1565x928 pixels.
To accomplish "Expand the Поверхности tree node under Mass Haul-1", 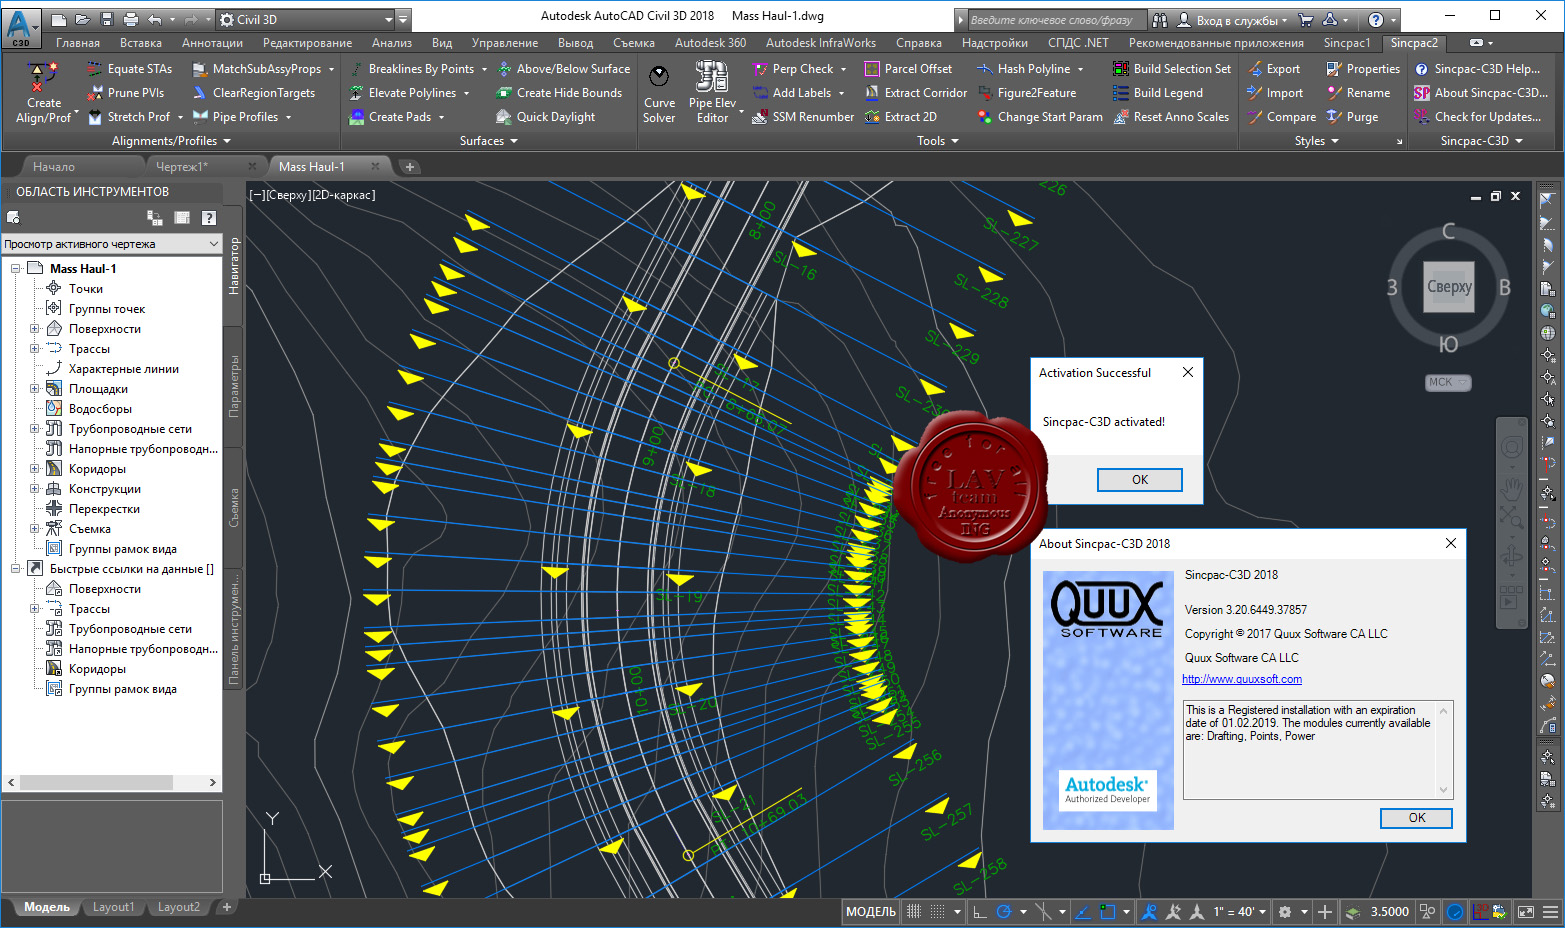I will click(34, 329).
